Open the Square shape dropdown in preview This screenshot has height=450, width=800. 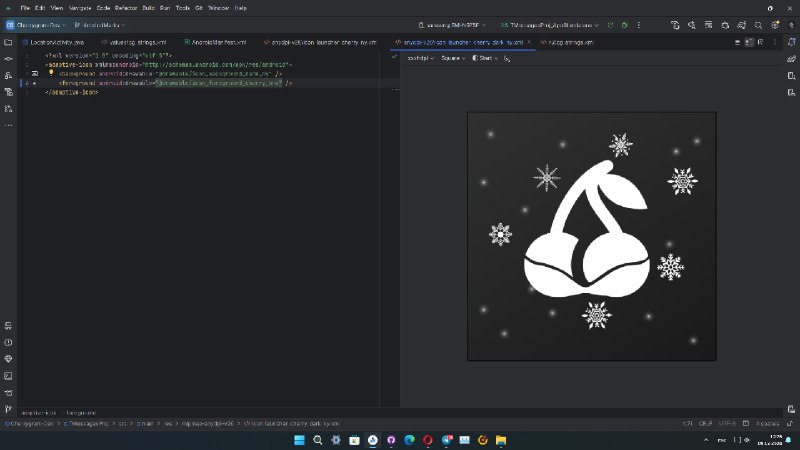(453, 58)
